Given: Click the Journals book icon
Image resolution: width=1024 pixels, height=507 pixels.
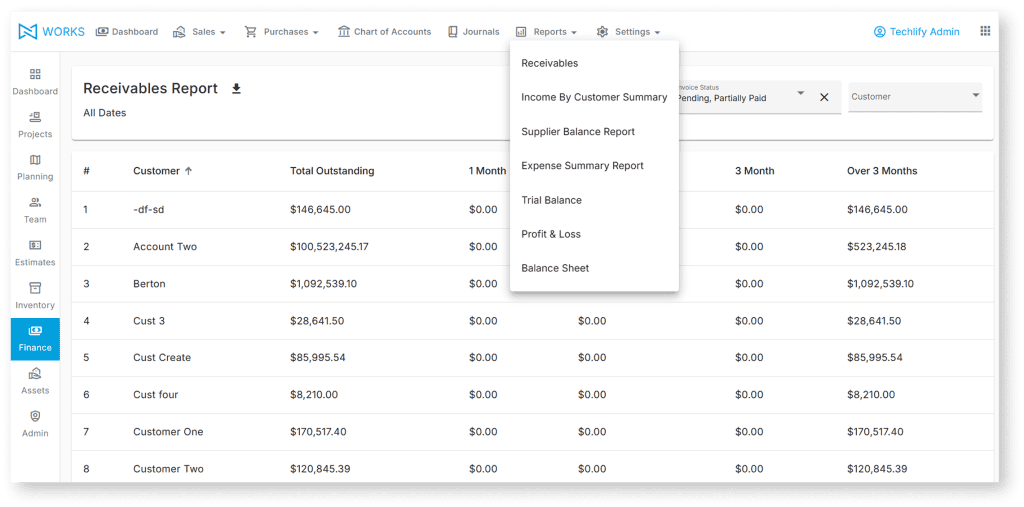Looking at the screenshot, I should 453,31.
